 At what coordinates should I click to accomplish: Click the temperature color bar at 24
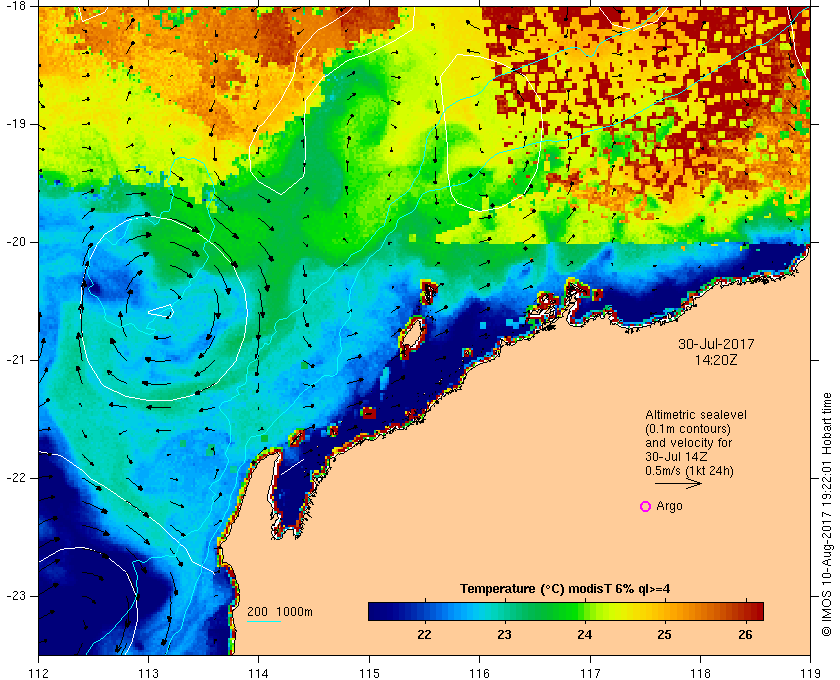pos(585,611)
